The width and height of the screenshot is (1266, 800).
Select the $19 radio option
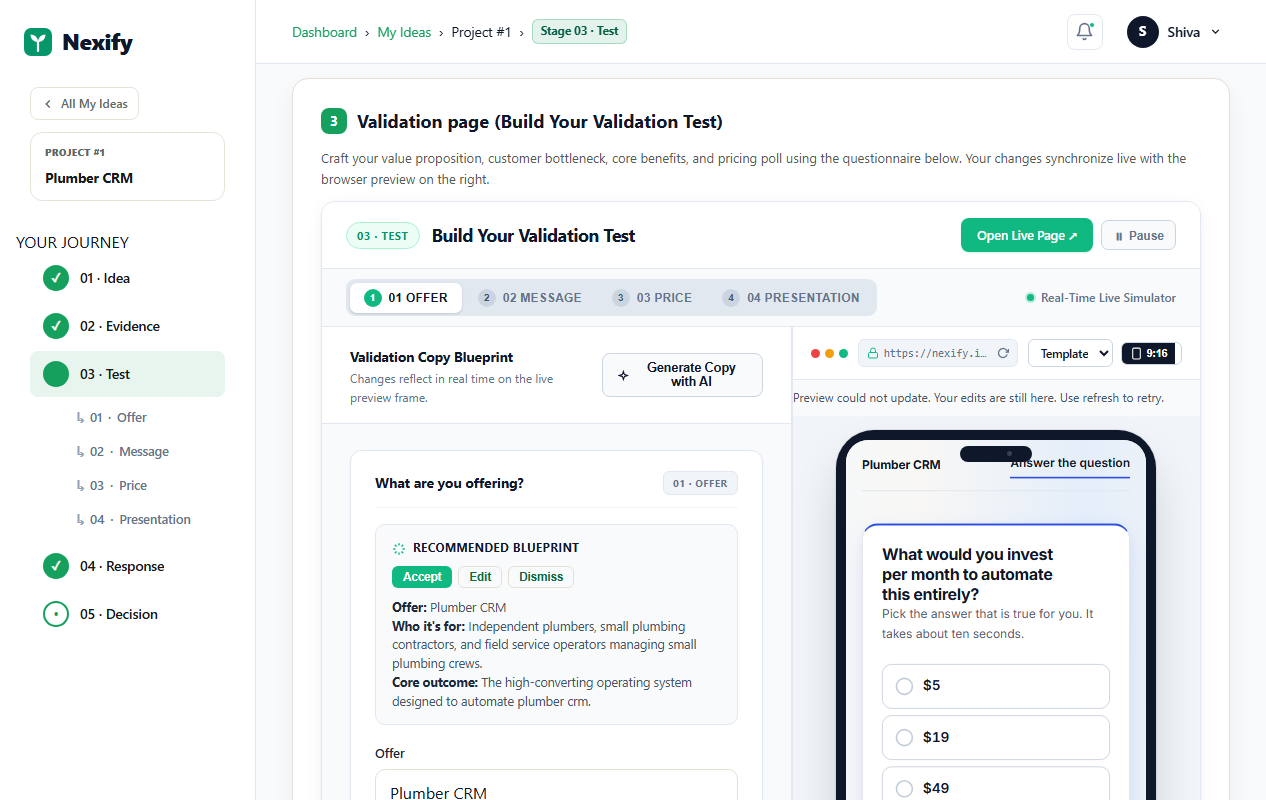coord(996,737)
